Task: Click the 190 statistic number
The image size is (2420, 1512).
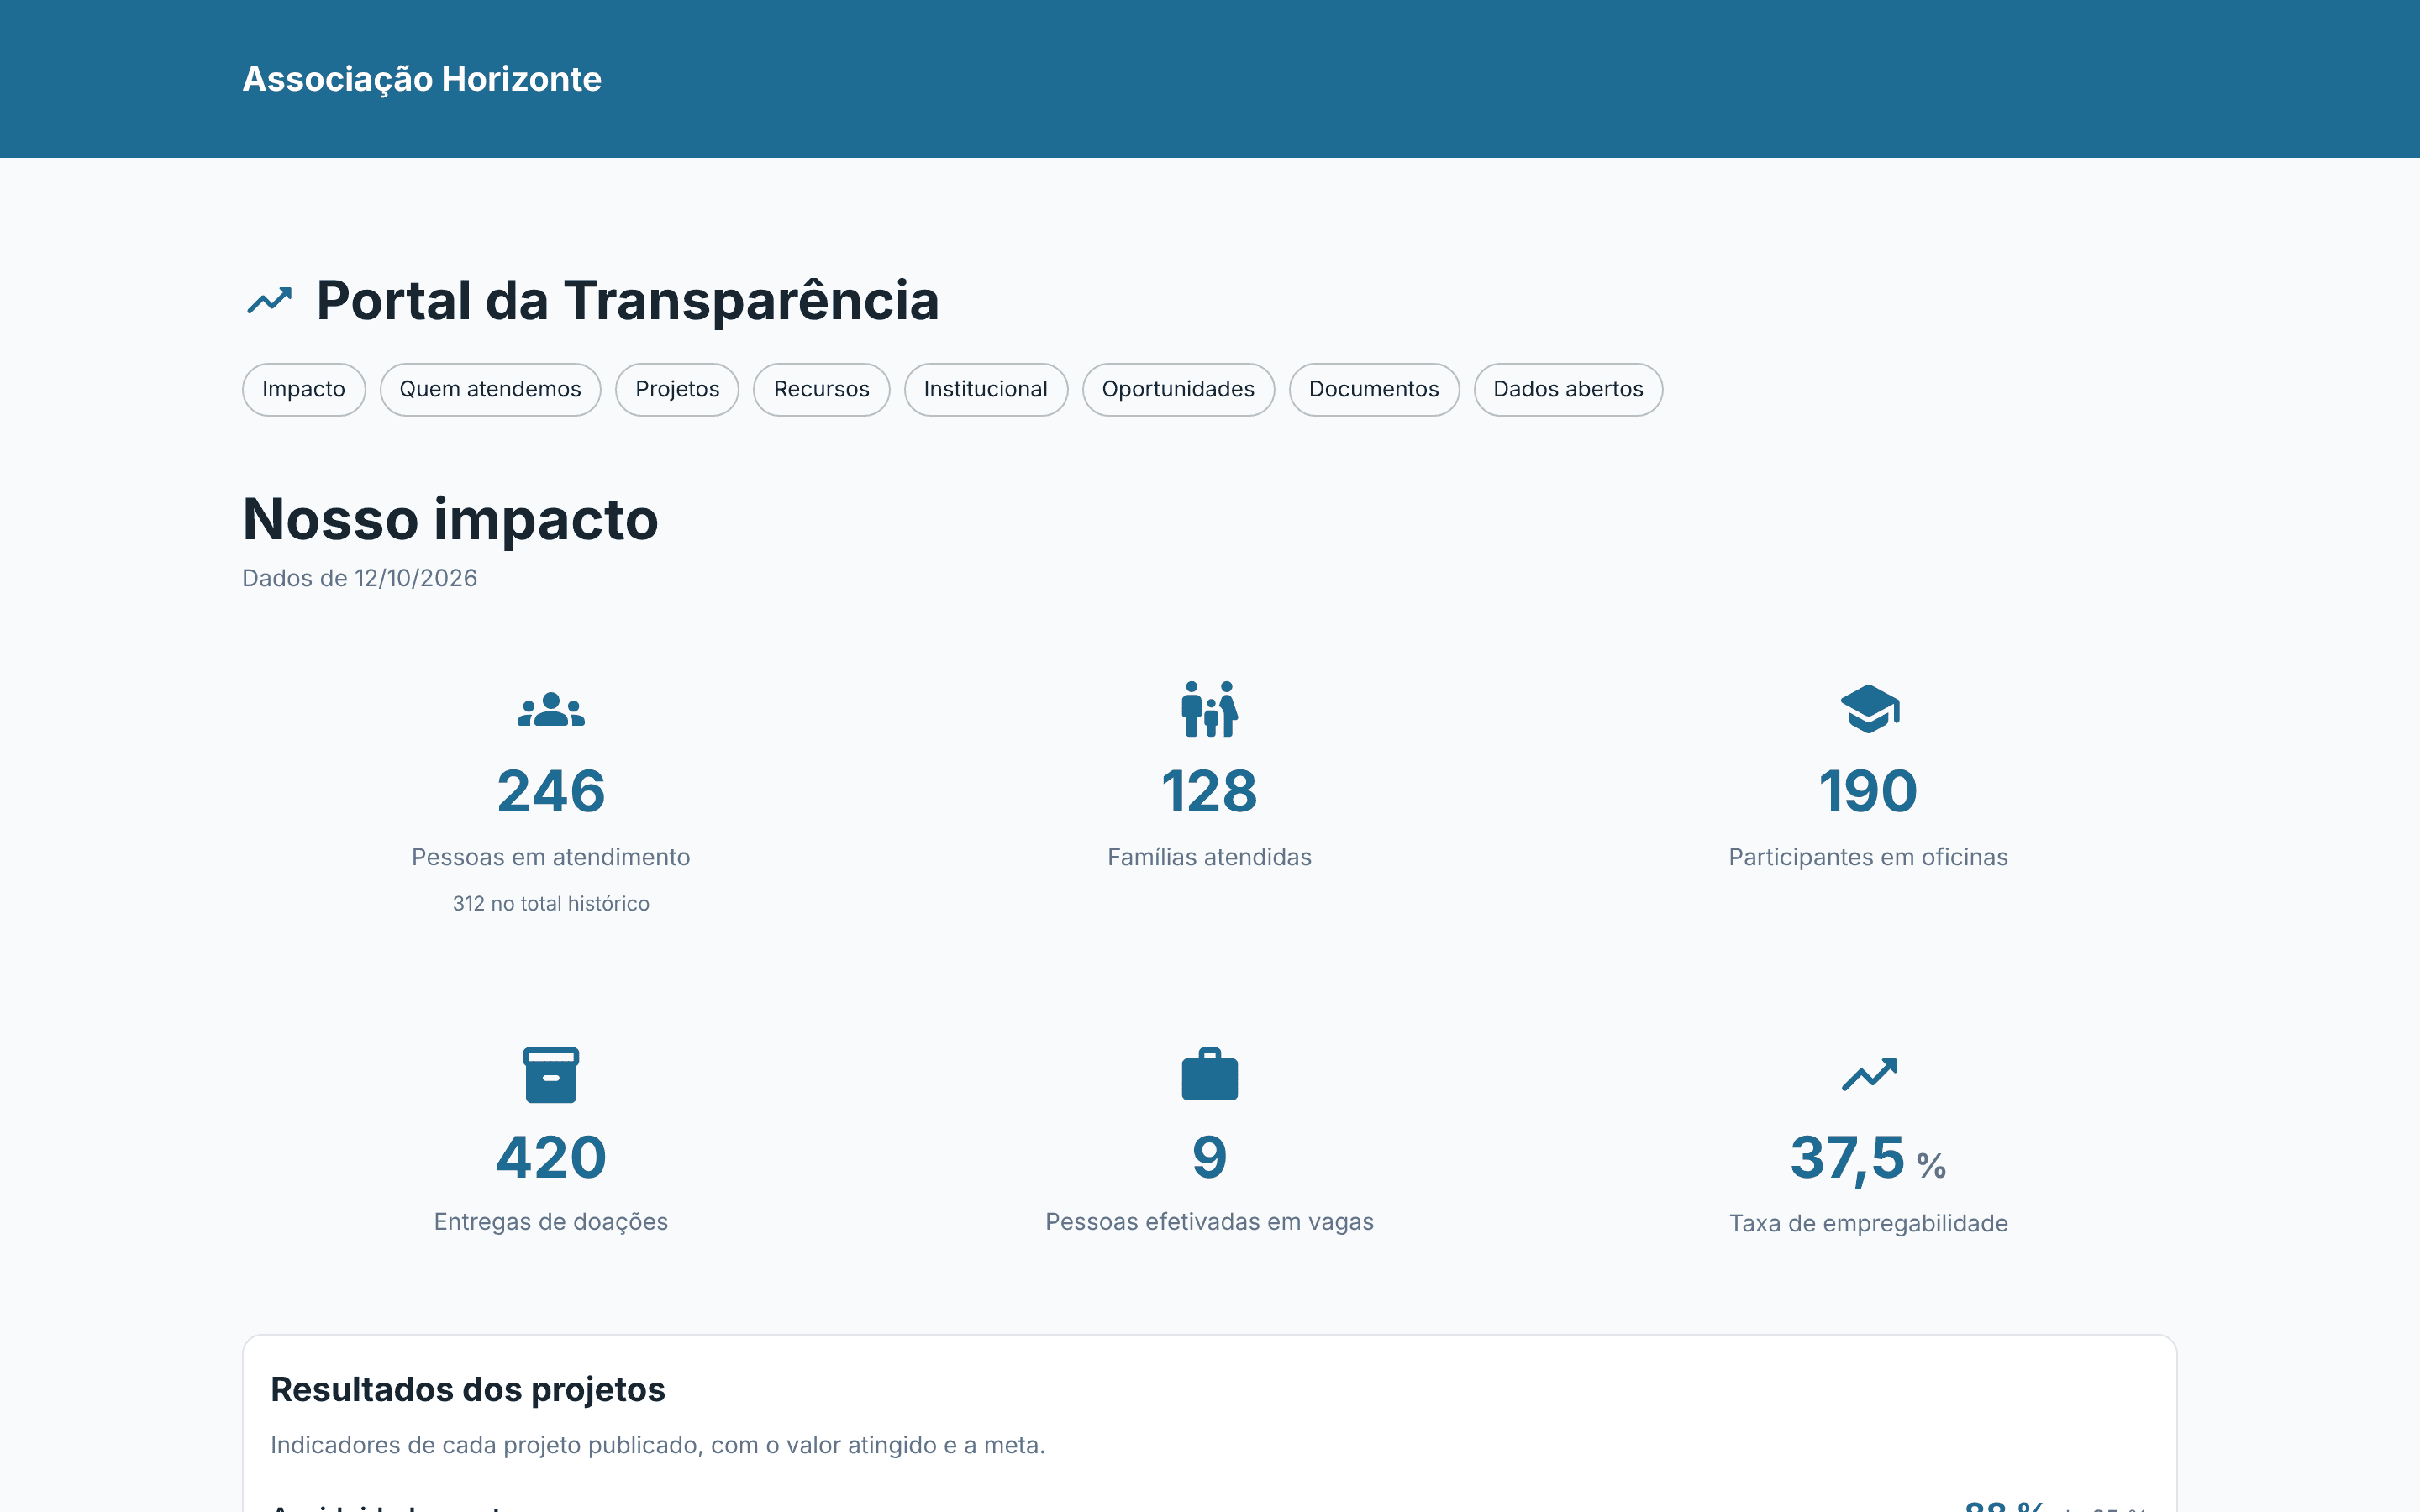Action: (1868, 791)
